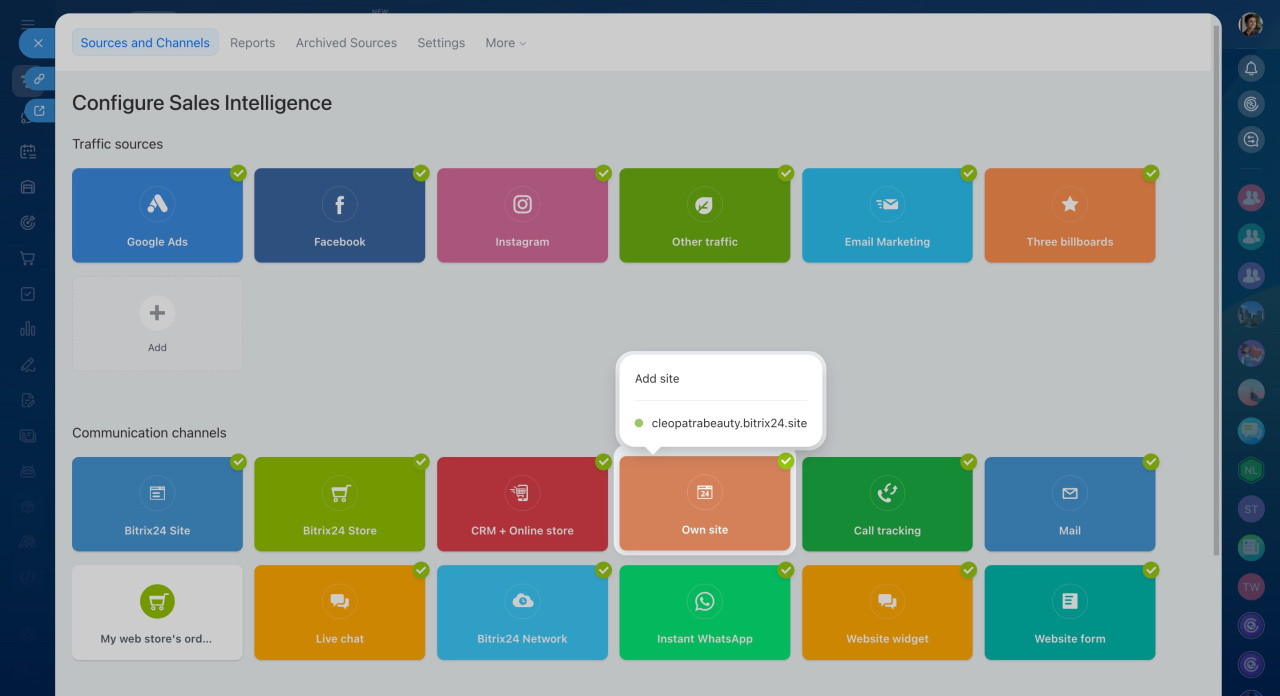Select cleopatrabeauty.bitrix24.site in the popup
Screen dimensions: 1280x696
pyautogui.click(x=728, y=423)
